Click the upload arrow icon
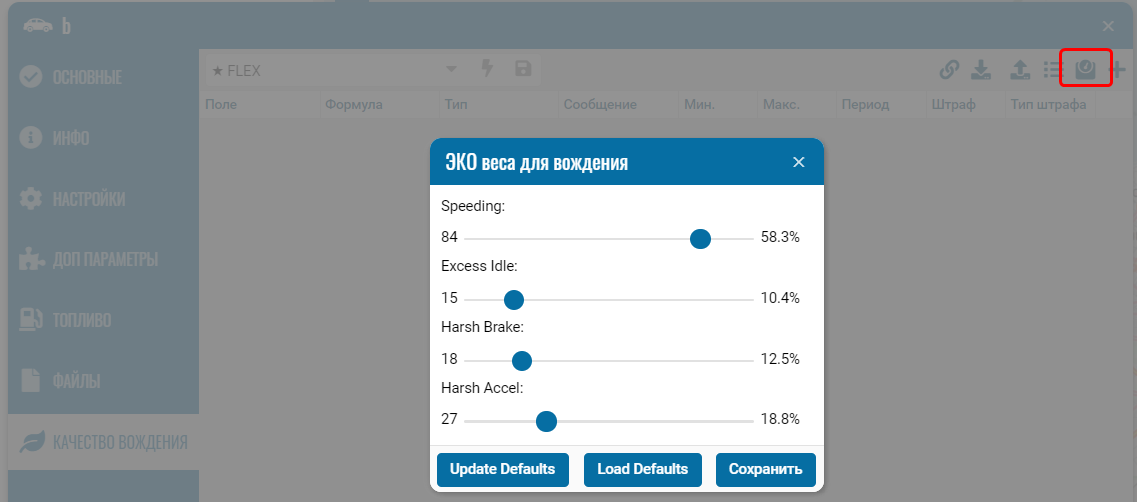The image size is (1137, 502). click(1020, 70)
